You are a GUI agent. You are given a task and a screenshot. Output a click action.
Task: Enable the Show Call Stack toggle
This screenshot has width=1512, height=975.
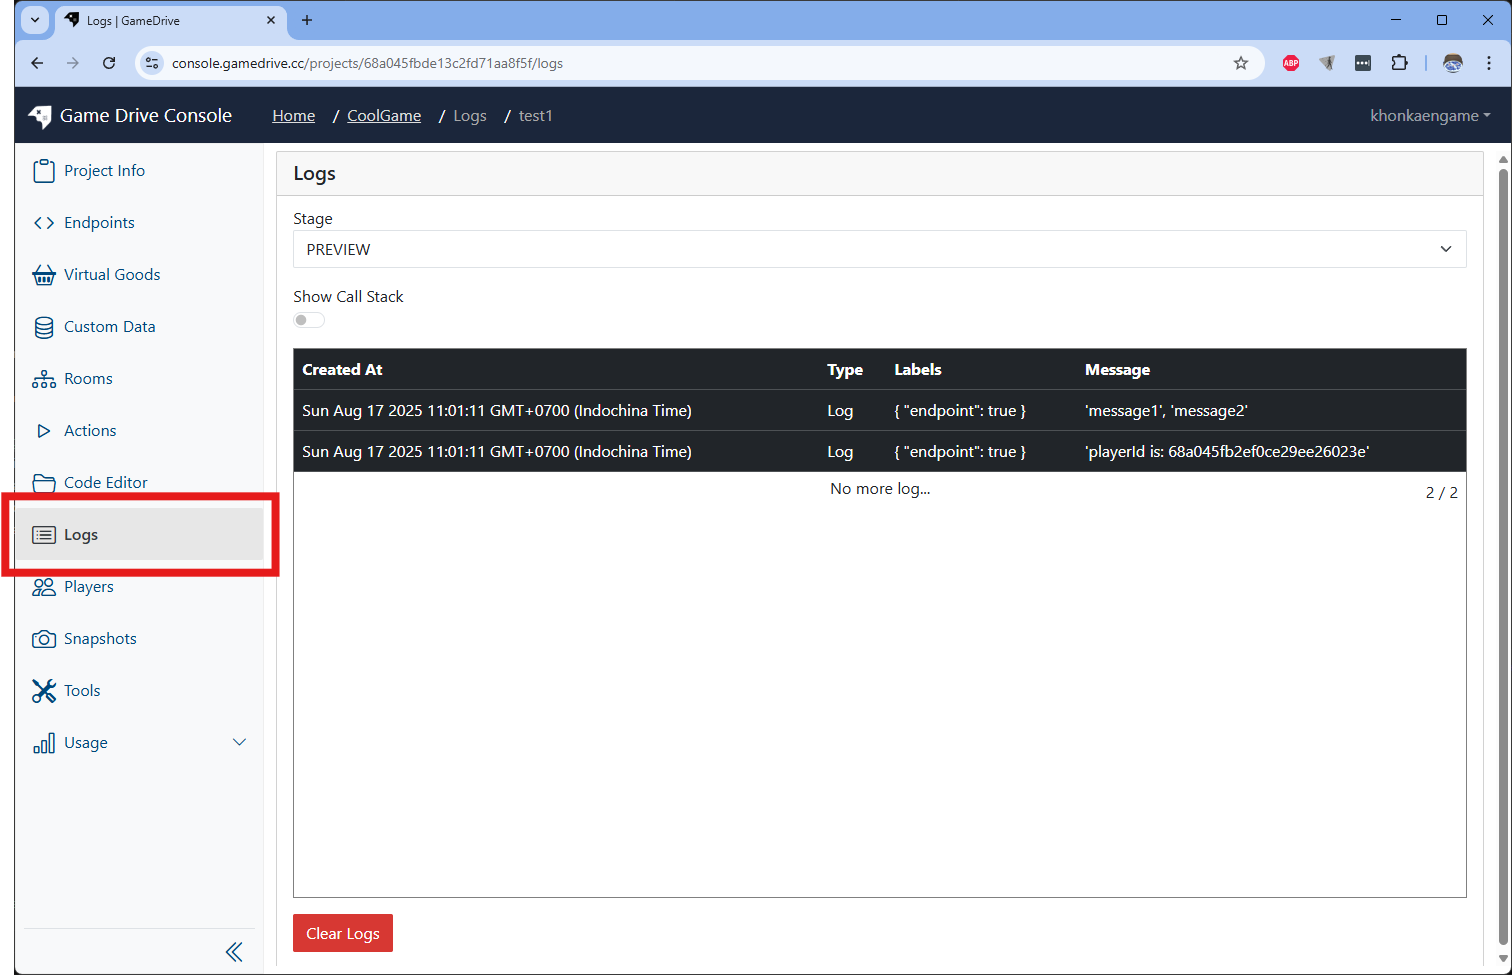(309, 320)
